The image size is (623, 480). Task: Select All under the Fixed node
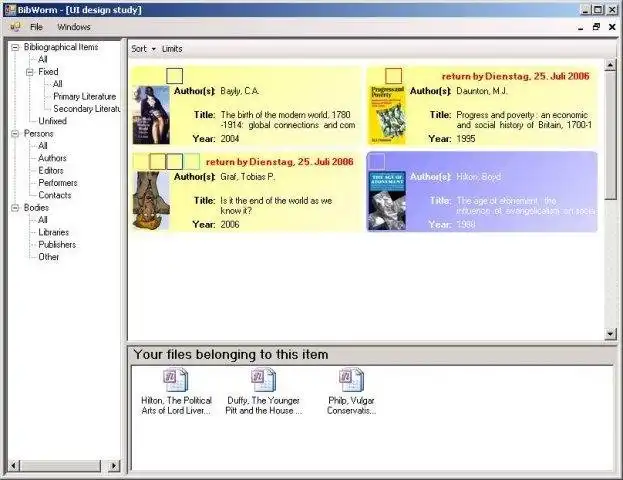(58, 84)
